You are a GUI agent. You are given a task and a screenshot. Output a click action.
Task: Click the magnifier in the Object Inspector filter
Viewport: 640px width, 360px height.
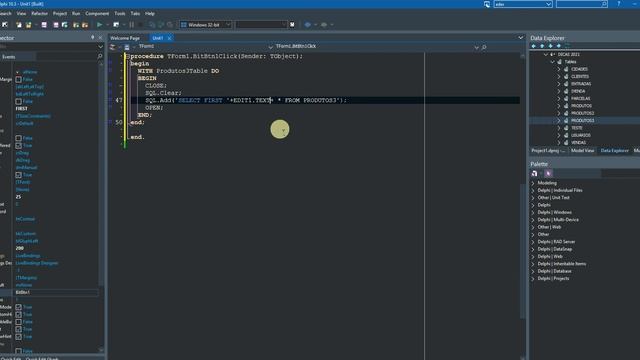(x=100, y=56)
